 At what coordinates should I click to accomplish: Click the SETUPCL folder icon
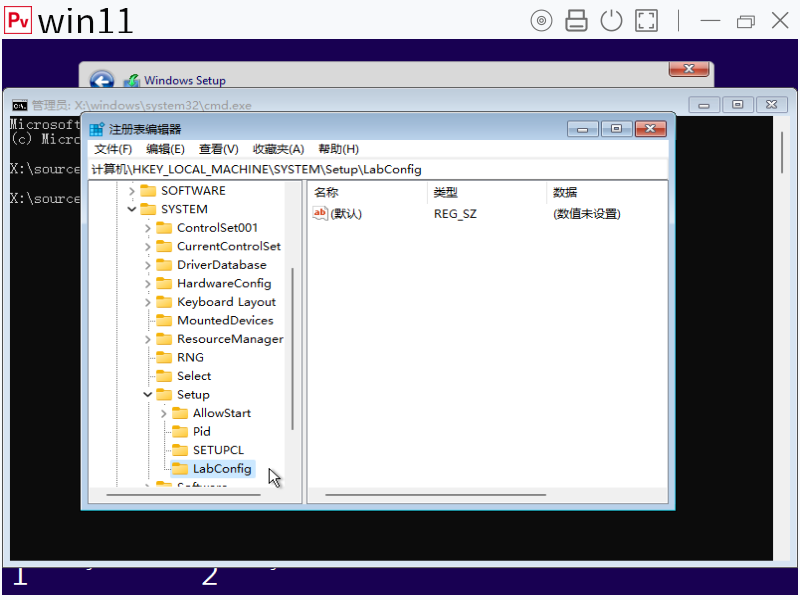coord(180,450)
